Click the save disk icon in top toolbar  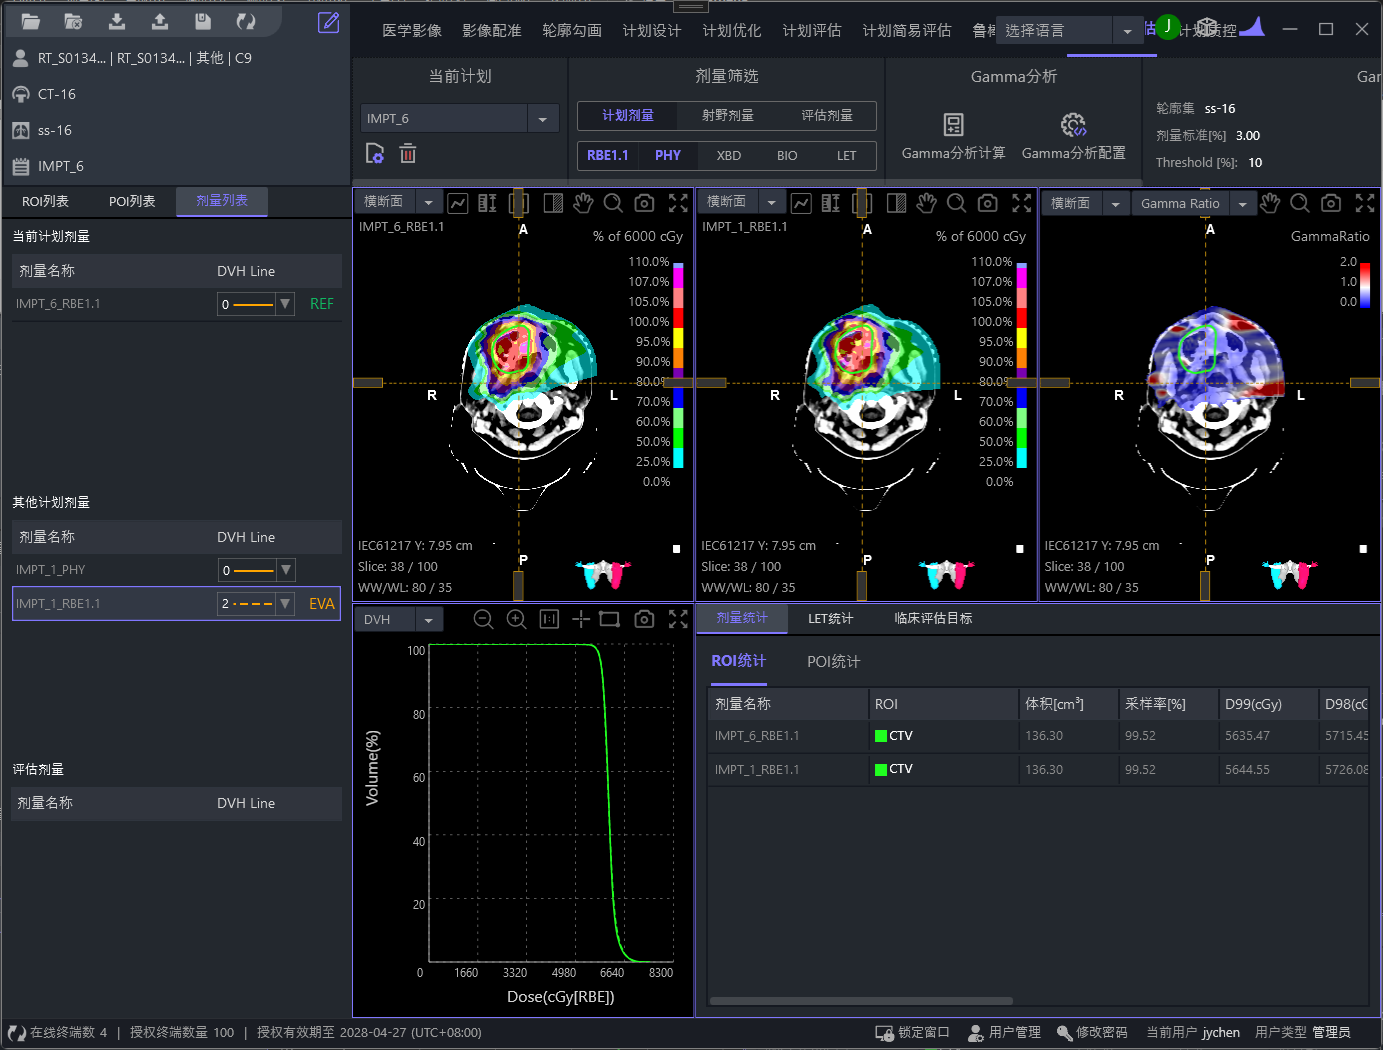click(x=203, y=21)
